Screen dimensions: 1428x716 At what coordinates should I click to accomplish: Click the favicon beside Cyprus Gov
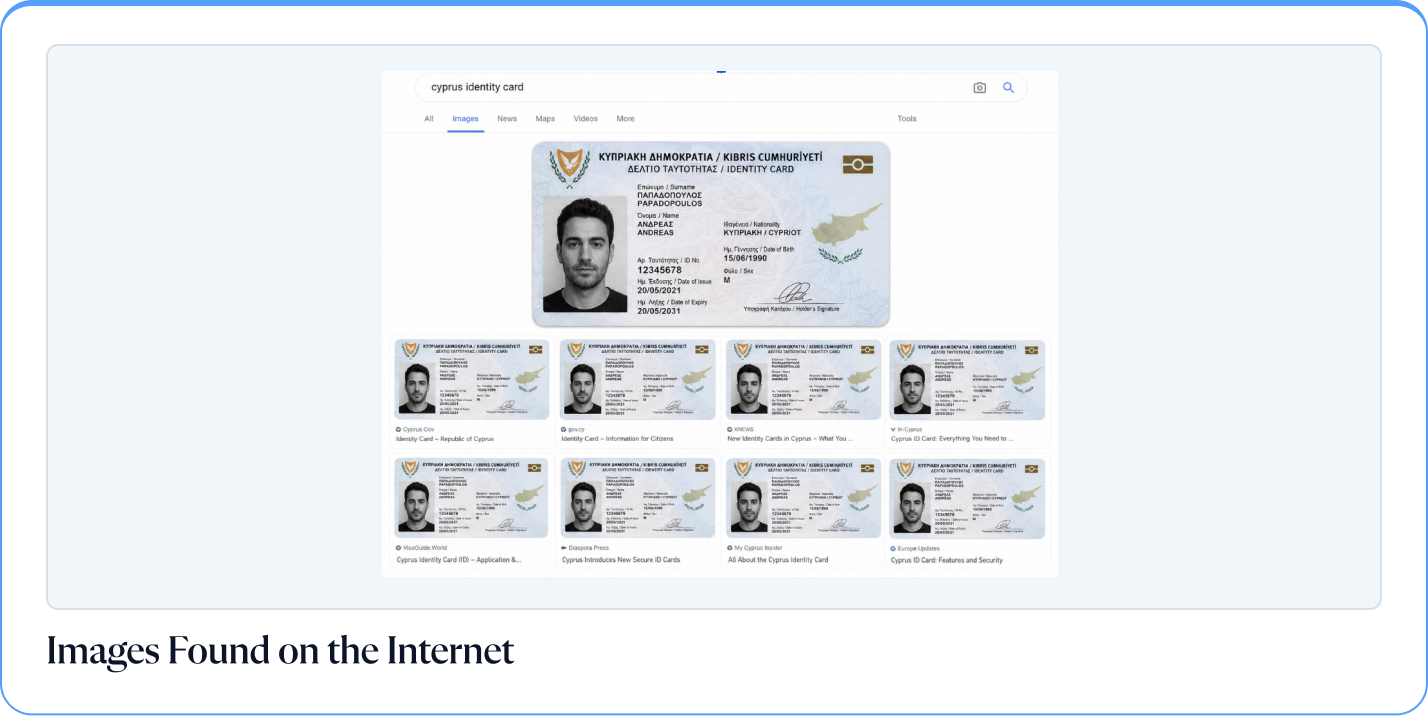click(x=398, y=429)
